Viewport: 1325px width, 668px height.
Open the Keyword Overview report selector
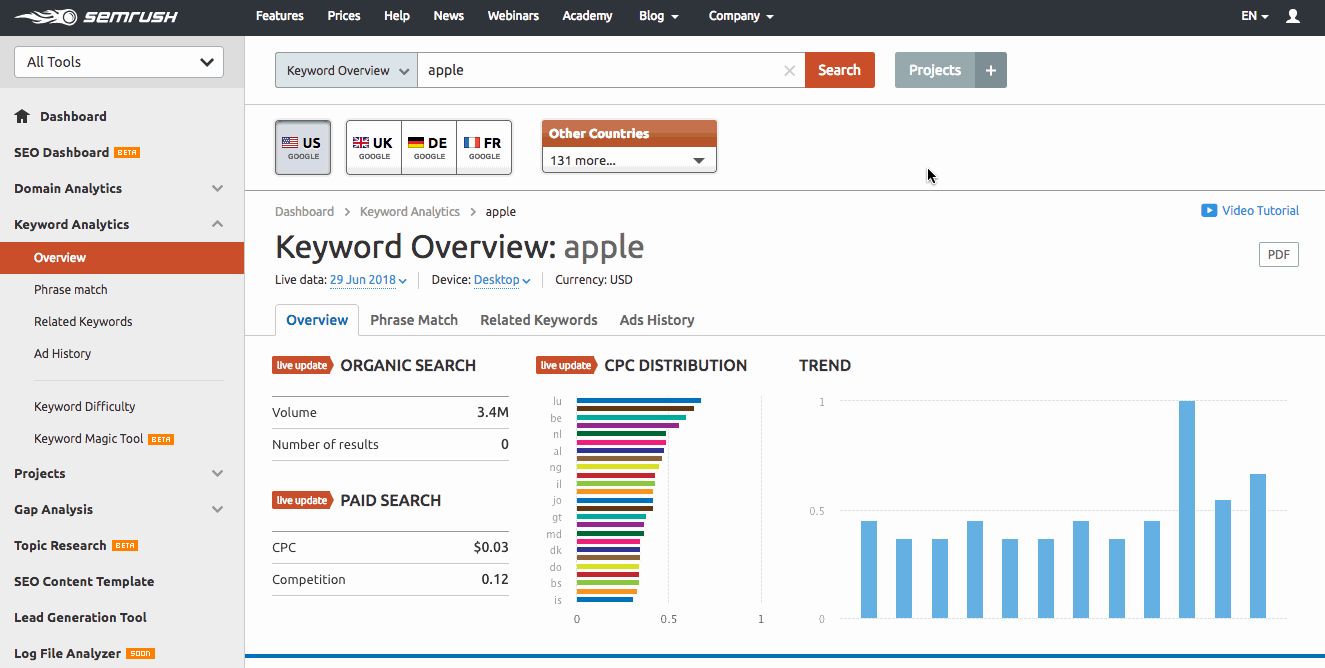pos(346,70)
